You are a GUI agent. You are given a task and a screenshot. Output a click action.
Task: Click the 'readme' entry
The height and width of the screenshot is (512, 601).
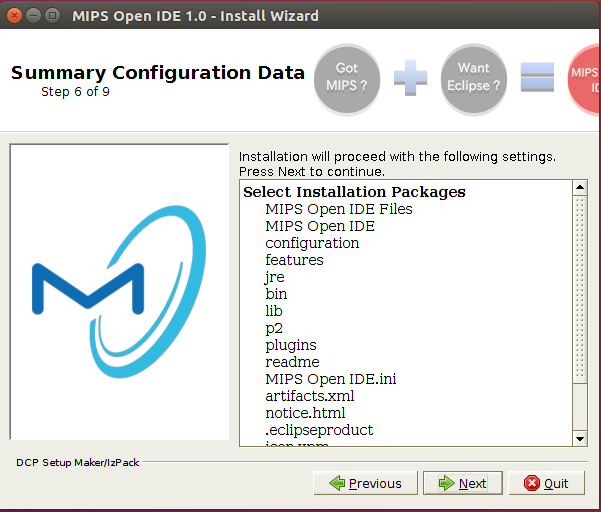292,362
